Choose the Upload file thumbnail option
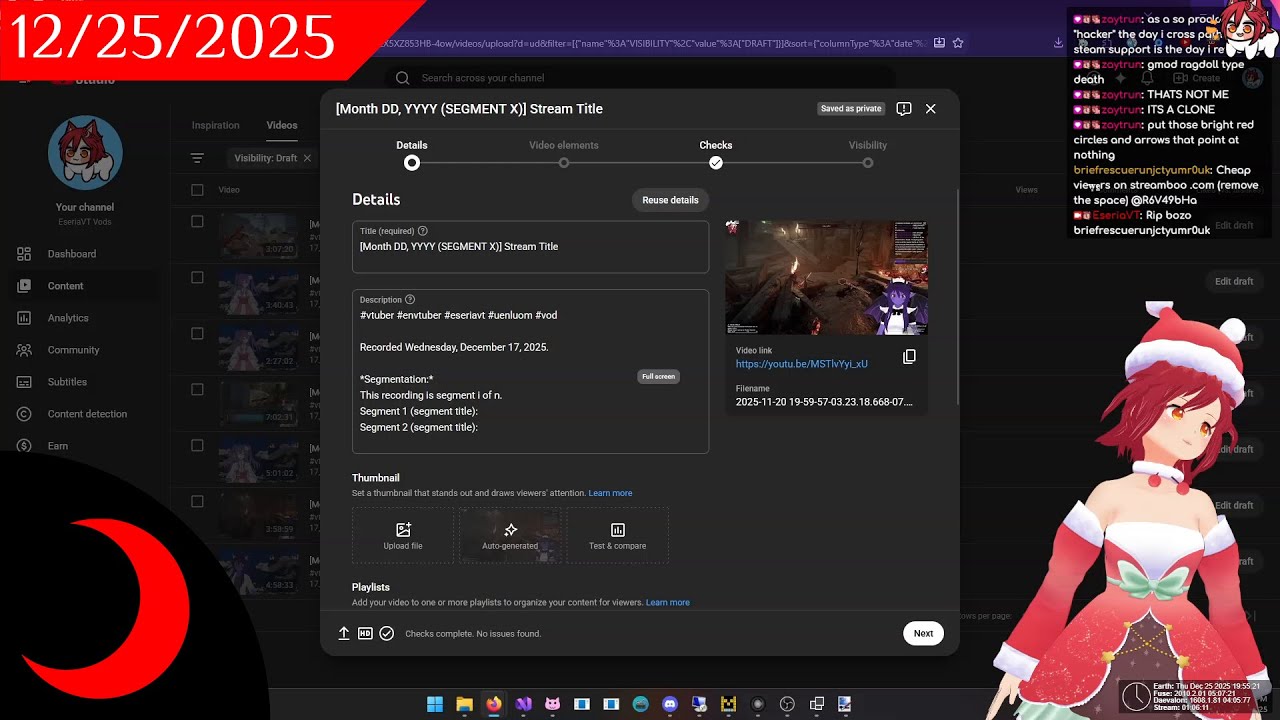Image resolution: width=1280 pixels, height=720 pixels. click(403, 536)
